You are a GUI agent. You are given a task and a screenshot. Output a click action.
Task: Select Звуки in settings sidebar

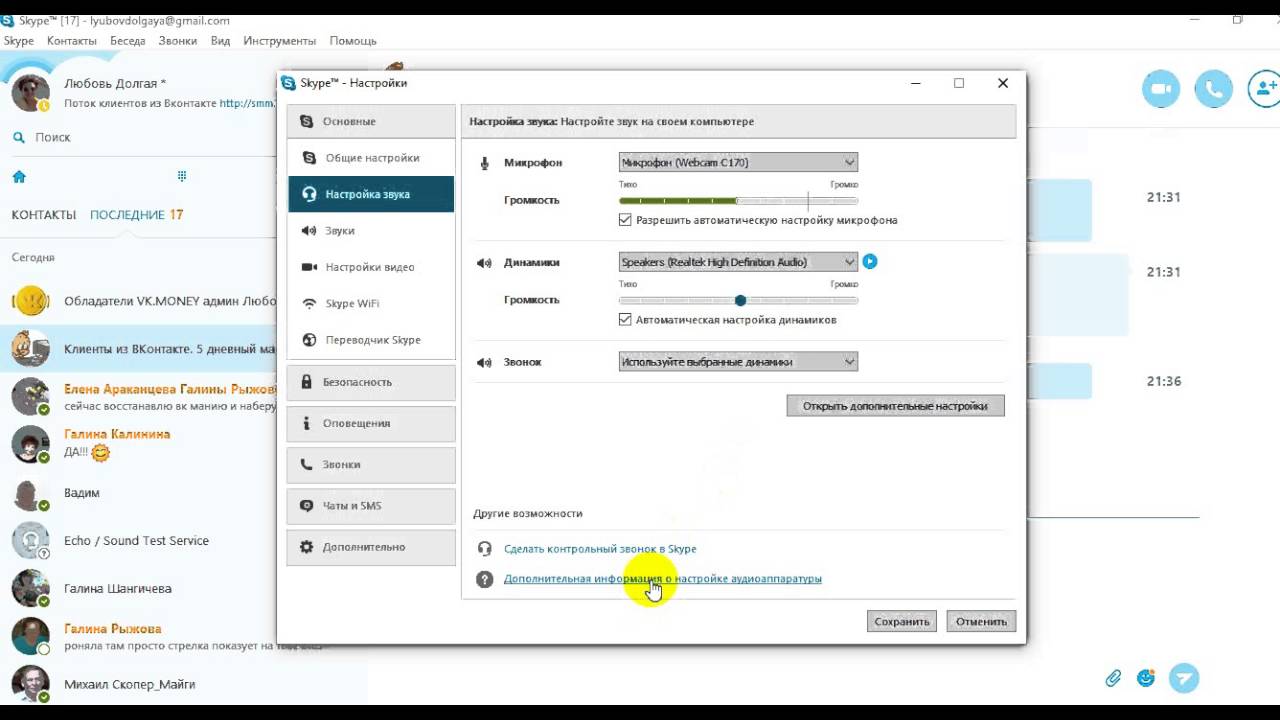point(371,231)
